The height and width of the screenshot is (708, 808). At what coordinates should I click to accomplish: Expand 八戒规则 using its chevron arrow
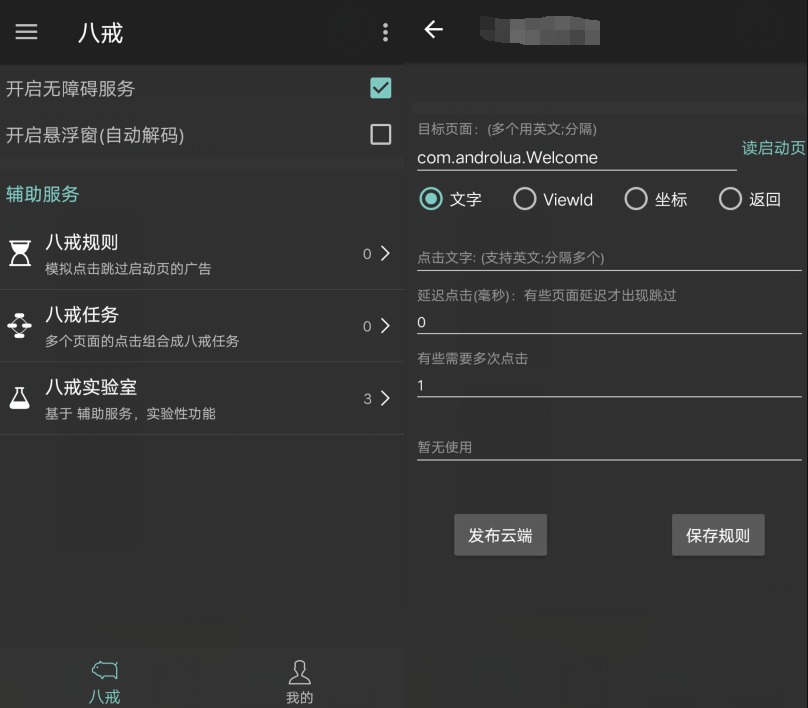pyautogui.click(x=385, y=253)
